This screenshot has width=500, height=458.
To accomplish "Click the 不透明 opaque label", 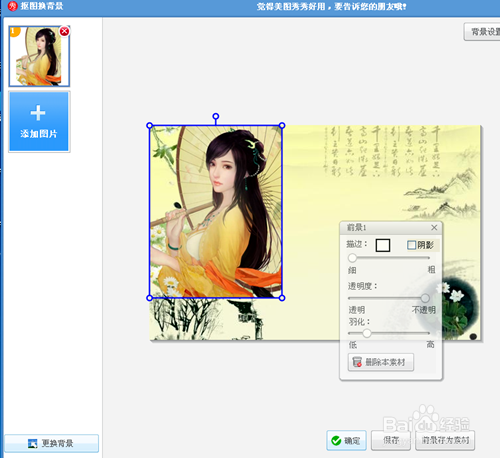I will [x=424, y=310].
